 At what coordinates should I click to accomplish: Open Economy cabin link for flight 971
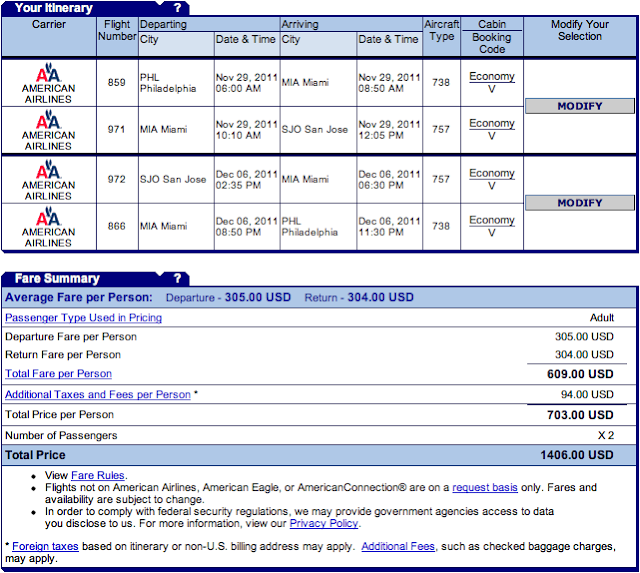492,123
